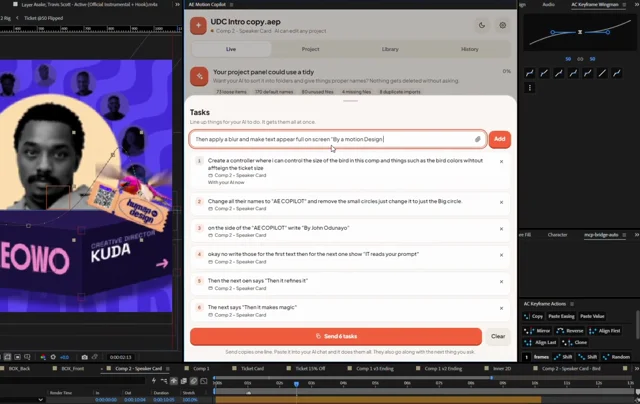Remove task 6 'Then it makes magic'
This screenshot has height=404, width=640.
tap(501, 309)
